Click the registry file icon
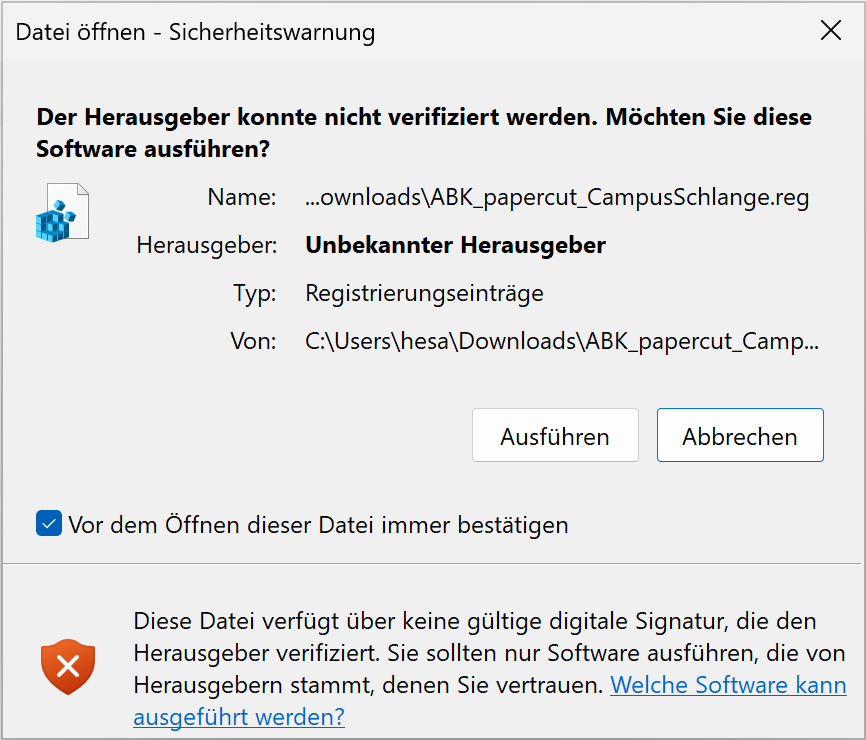This screenshot has height=740, width=866. [62, 212]
